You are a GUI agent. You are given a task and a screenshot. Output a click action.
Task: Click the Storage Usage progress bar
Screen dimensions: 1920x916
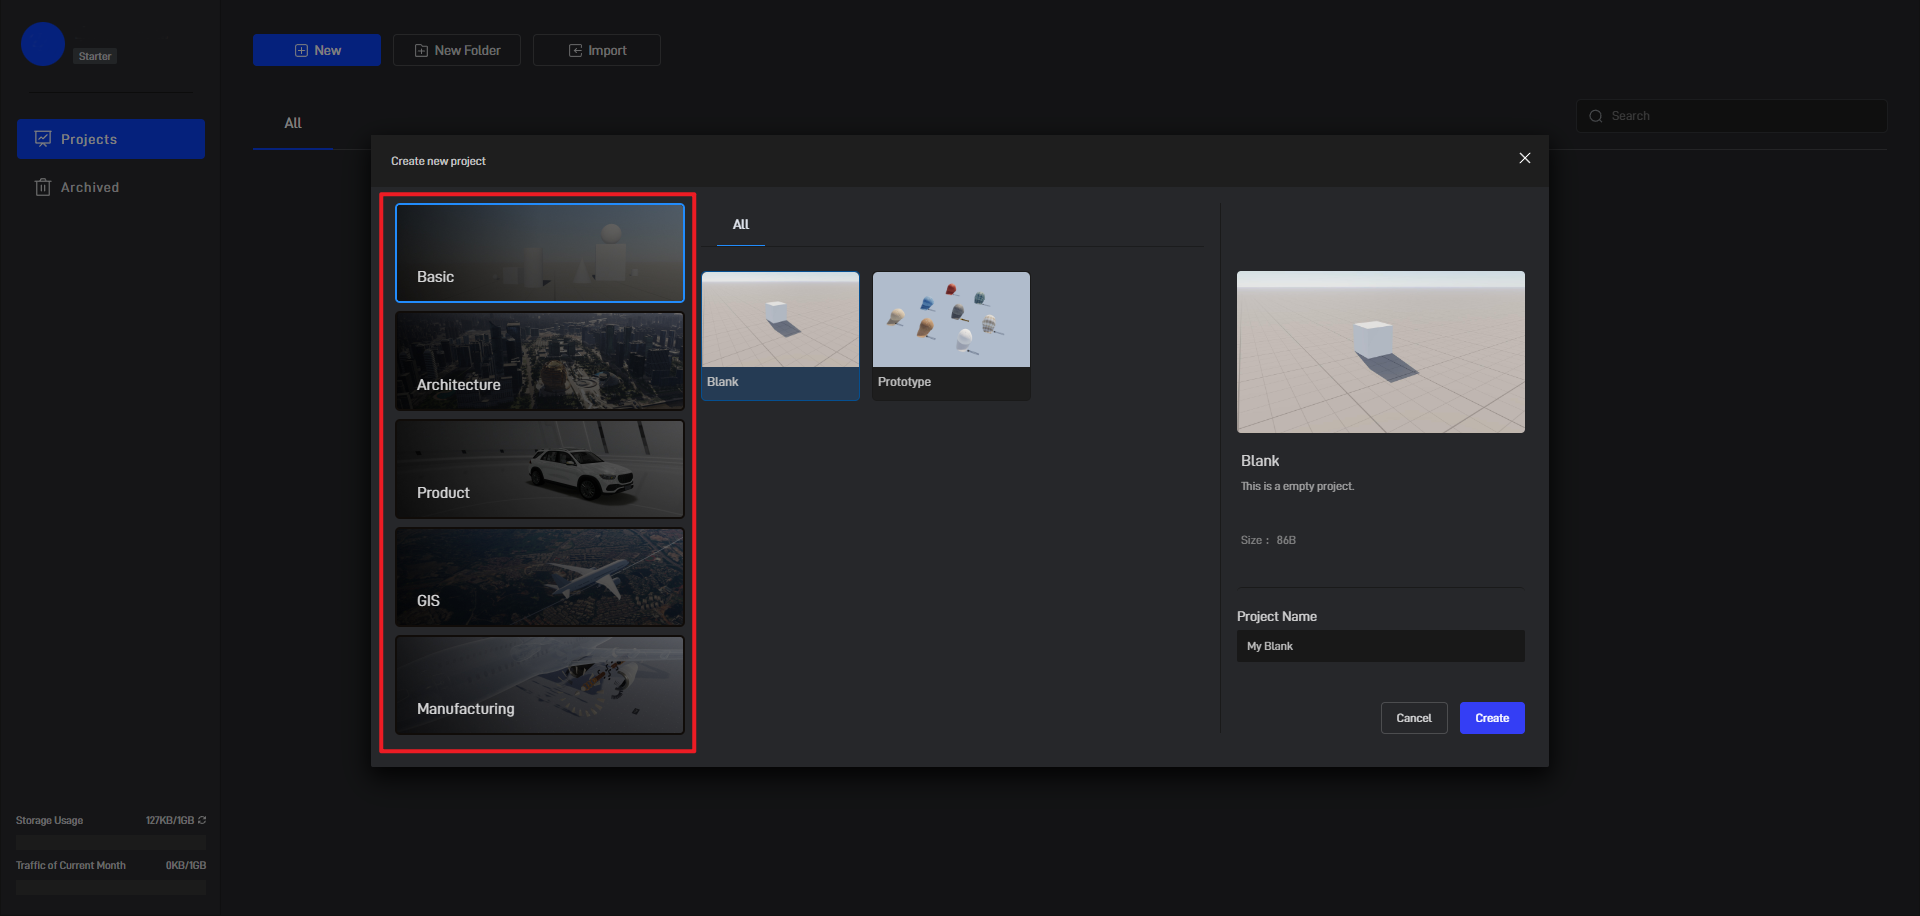[111, 842]
